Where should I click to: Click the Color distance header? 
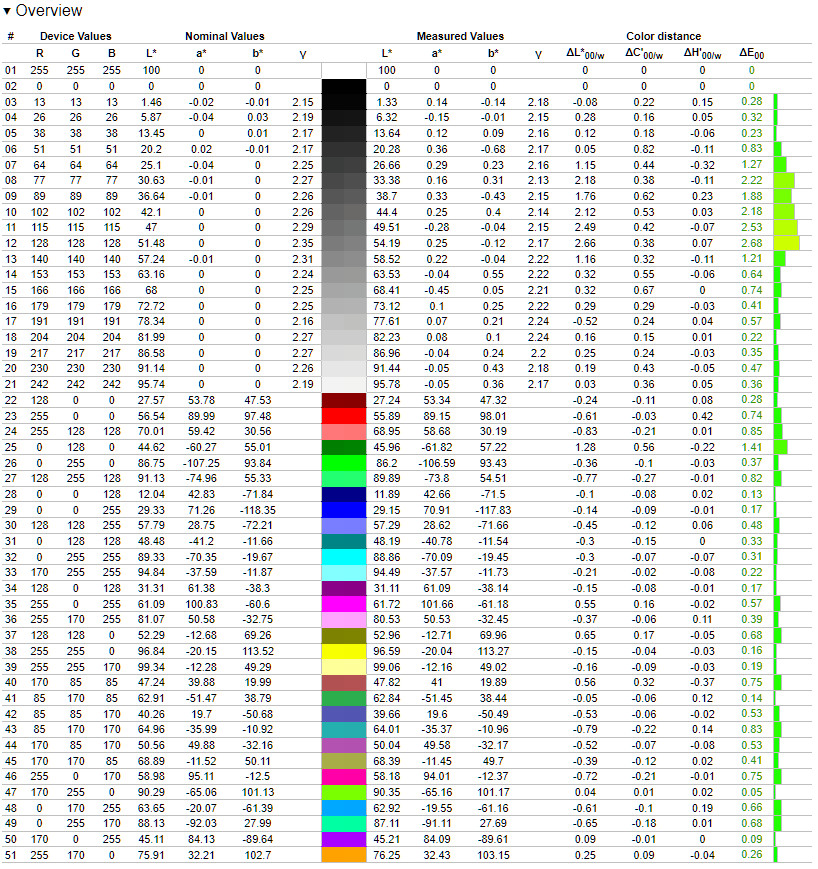pos(663,36)
